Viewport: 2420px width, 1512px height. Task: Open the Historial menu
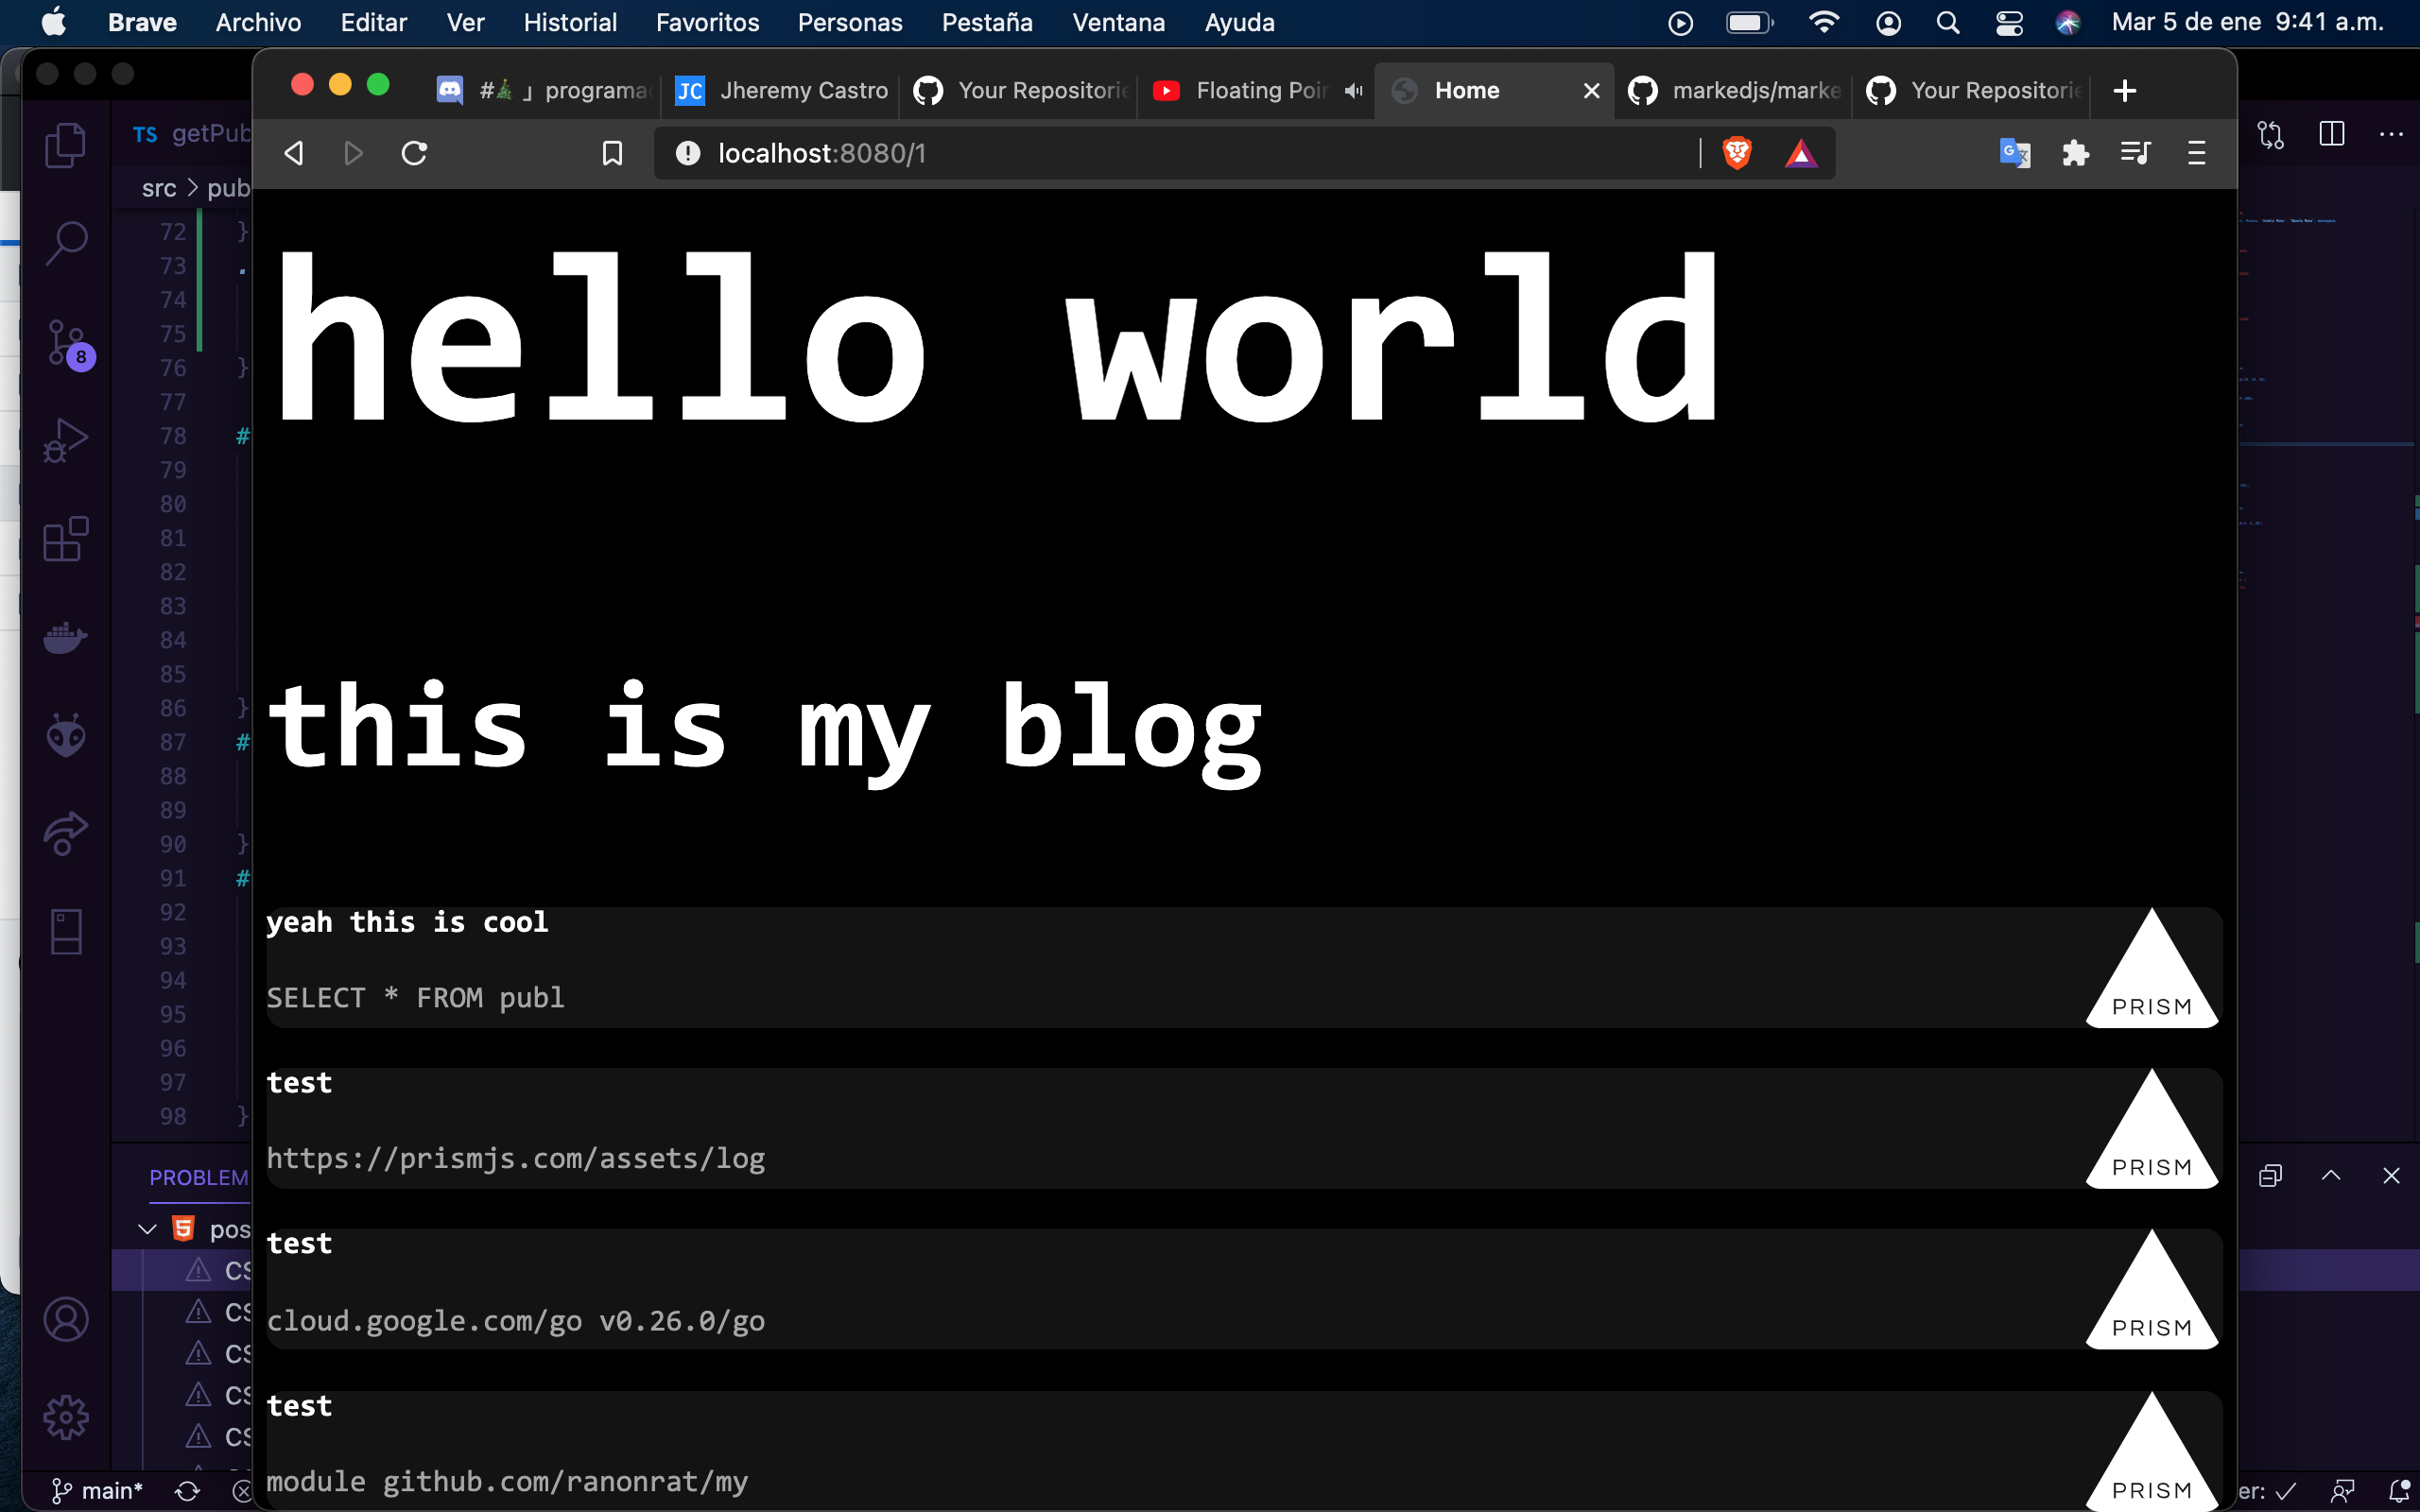click(x=570, y=23)
